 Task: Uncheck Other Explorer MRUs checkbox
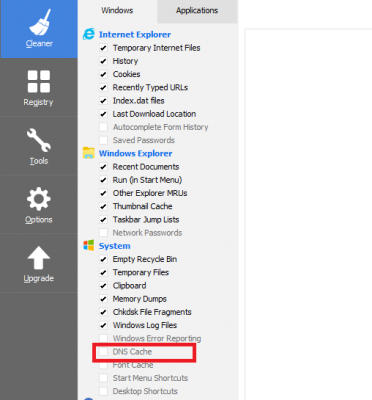point(103,193)
